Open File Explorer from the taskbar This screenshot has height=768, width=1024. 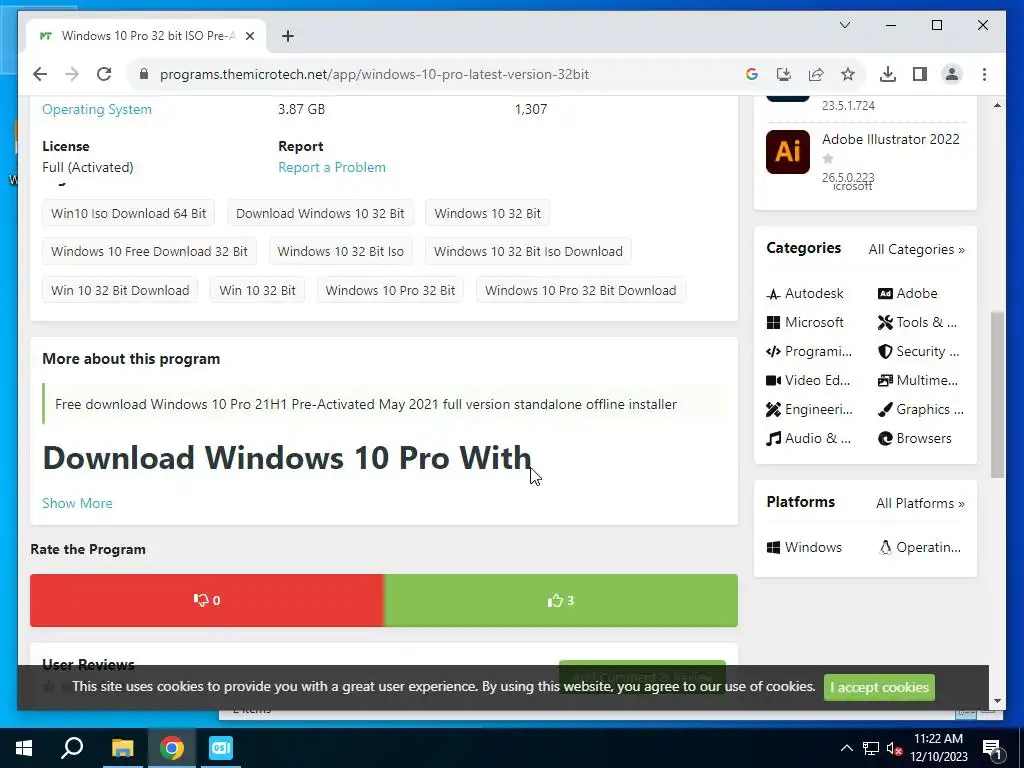tap(122, 748)
